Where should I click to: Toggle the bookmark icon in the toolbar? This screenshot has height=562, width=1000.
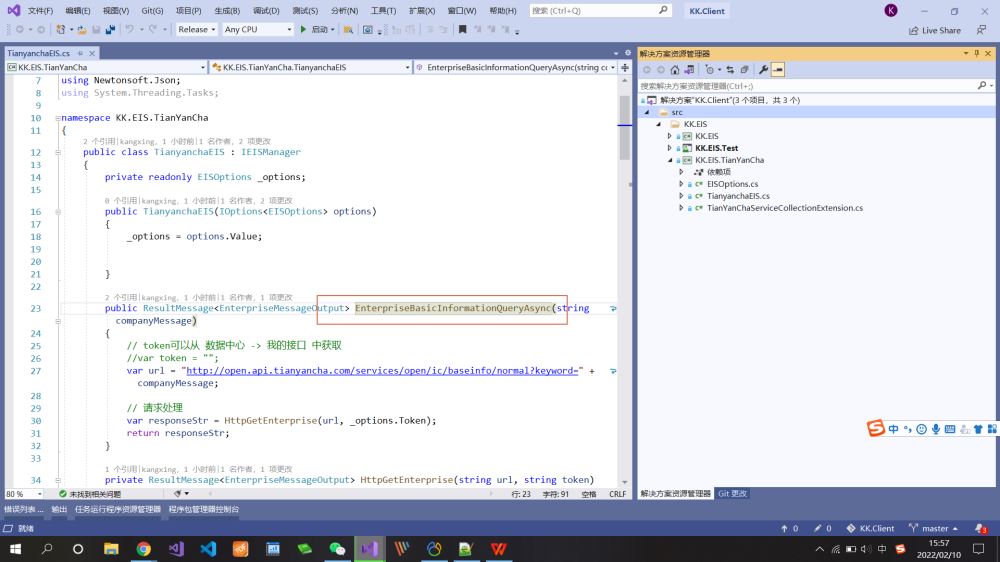pyautogui.click(x=462, y=29)
